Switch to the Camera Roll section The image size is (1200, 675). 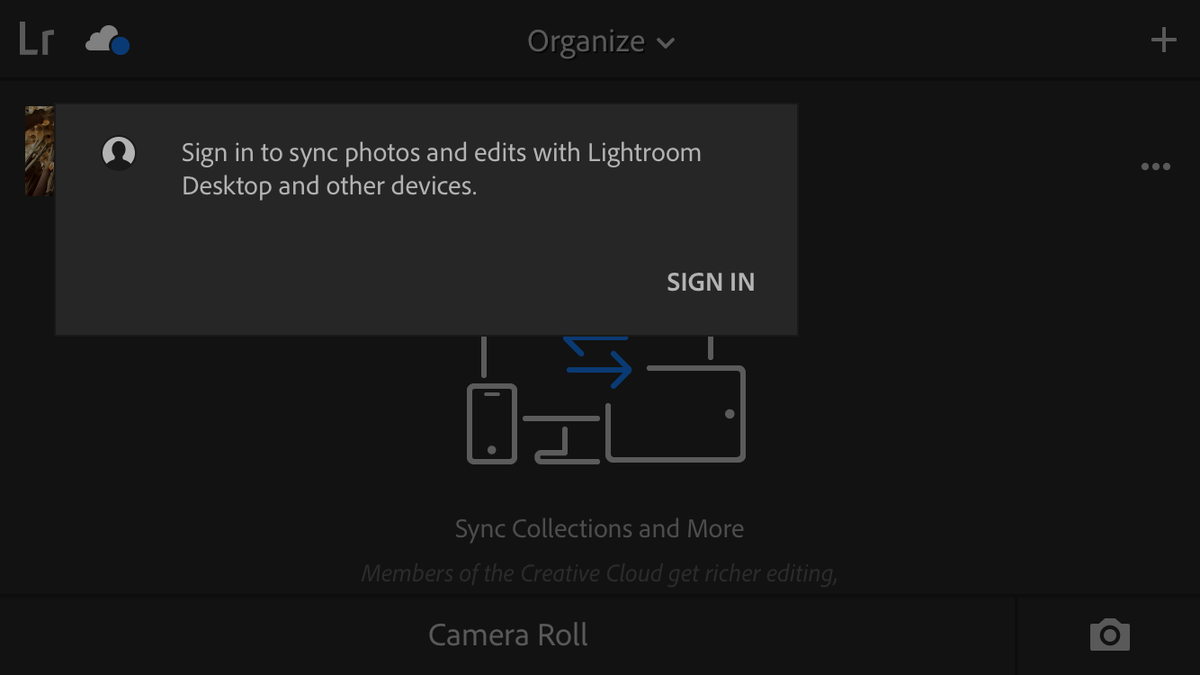508,634
